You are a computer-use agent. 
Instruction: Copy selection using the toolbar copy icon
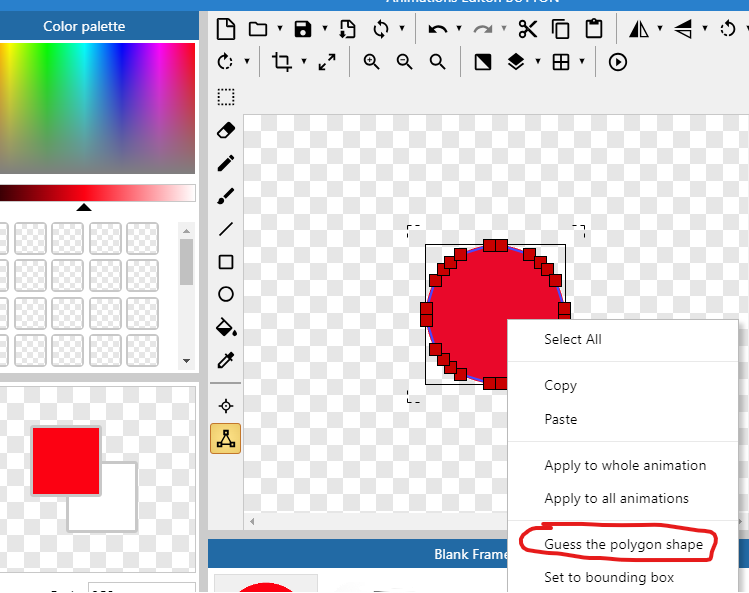point(560,29)
